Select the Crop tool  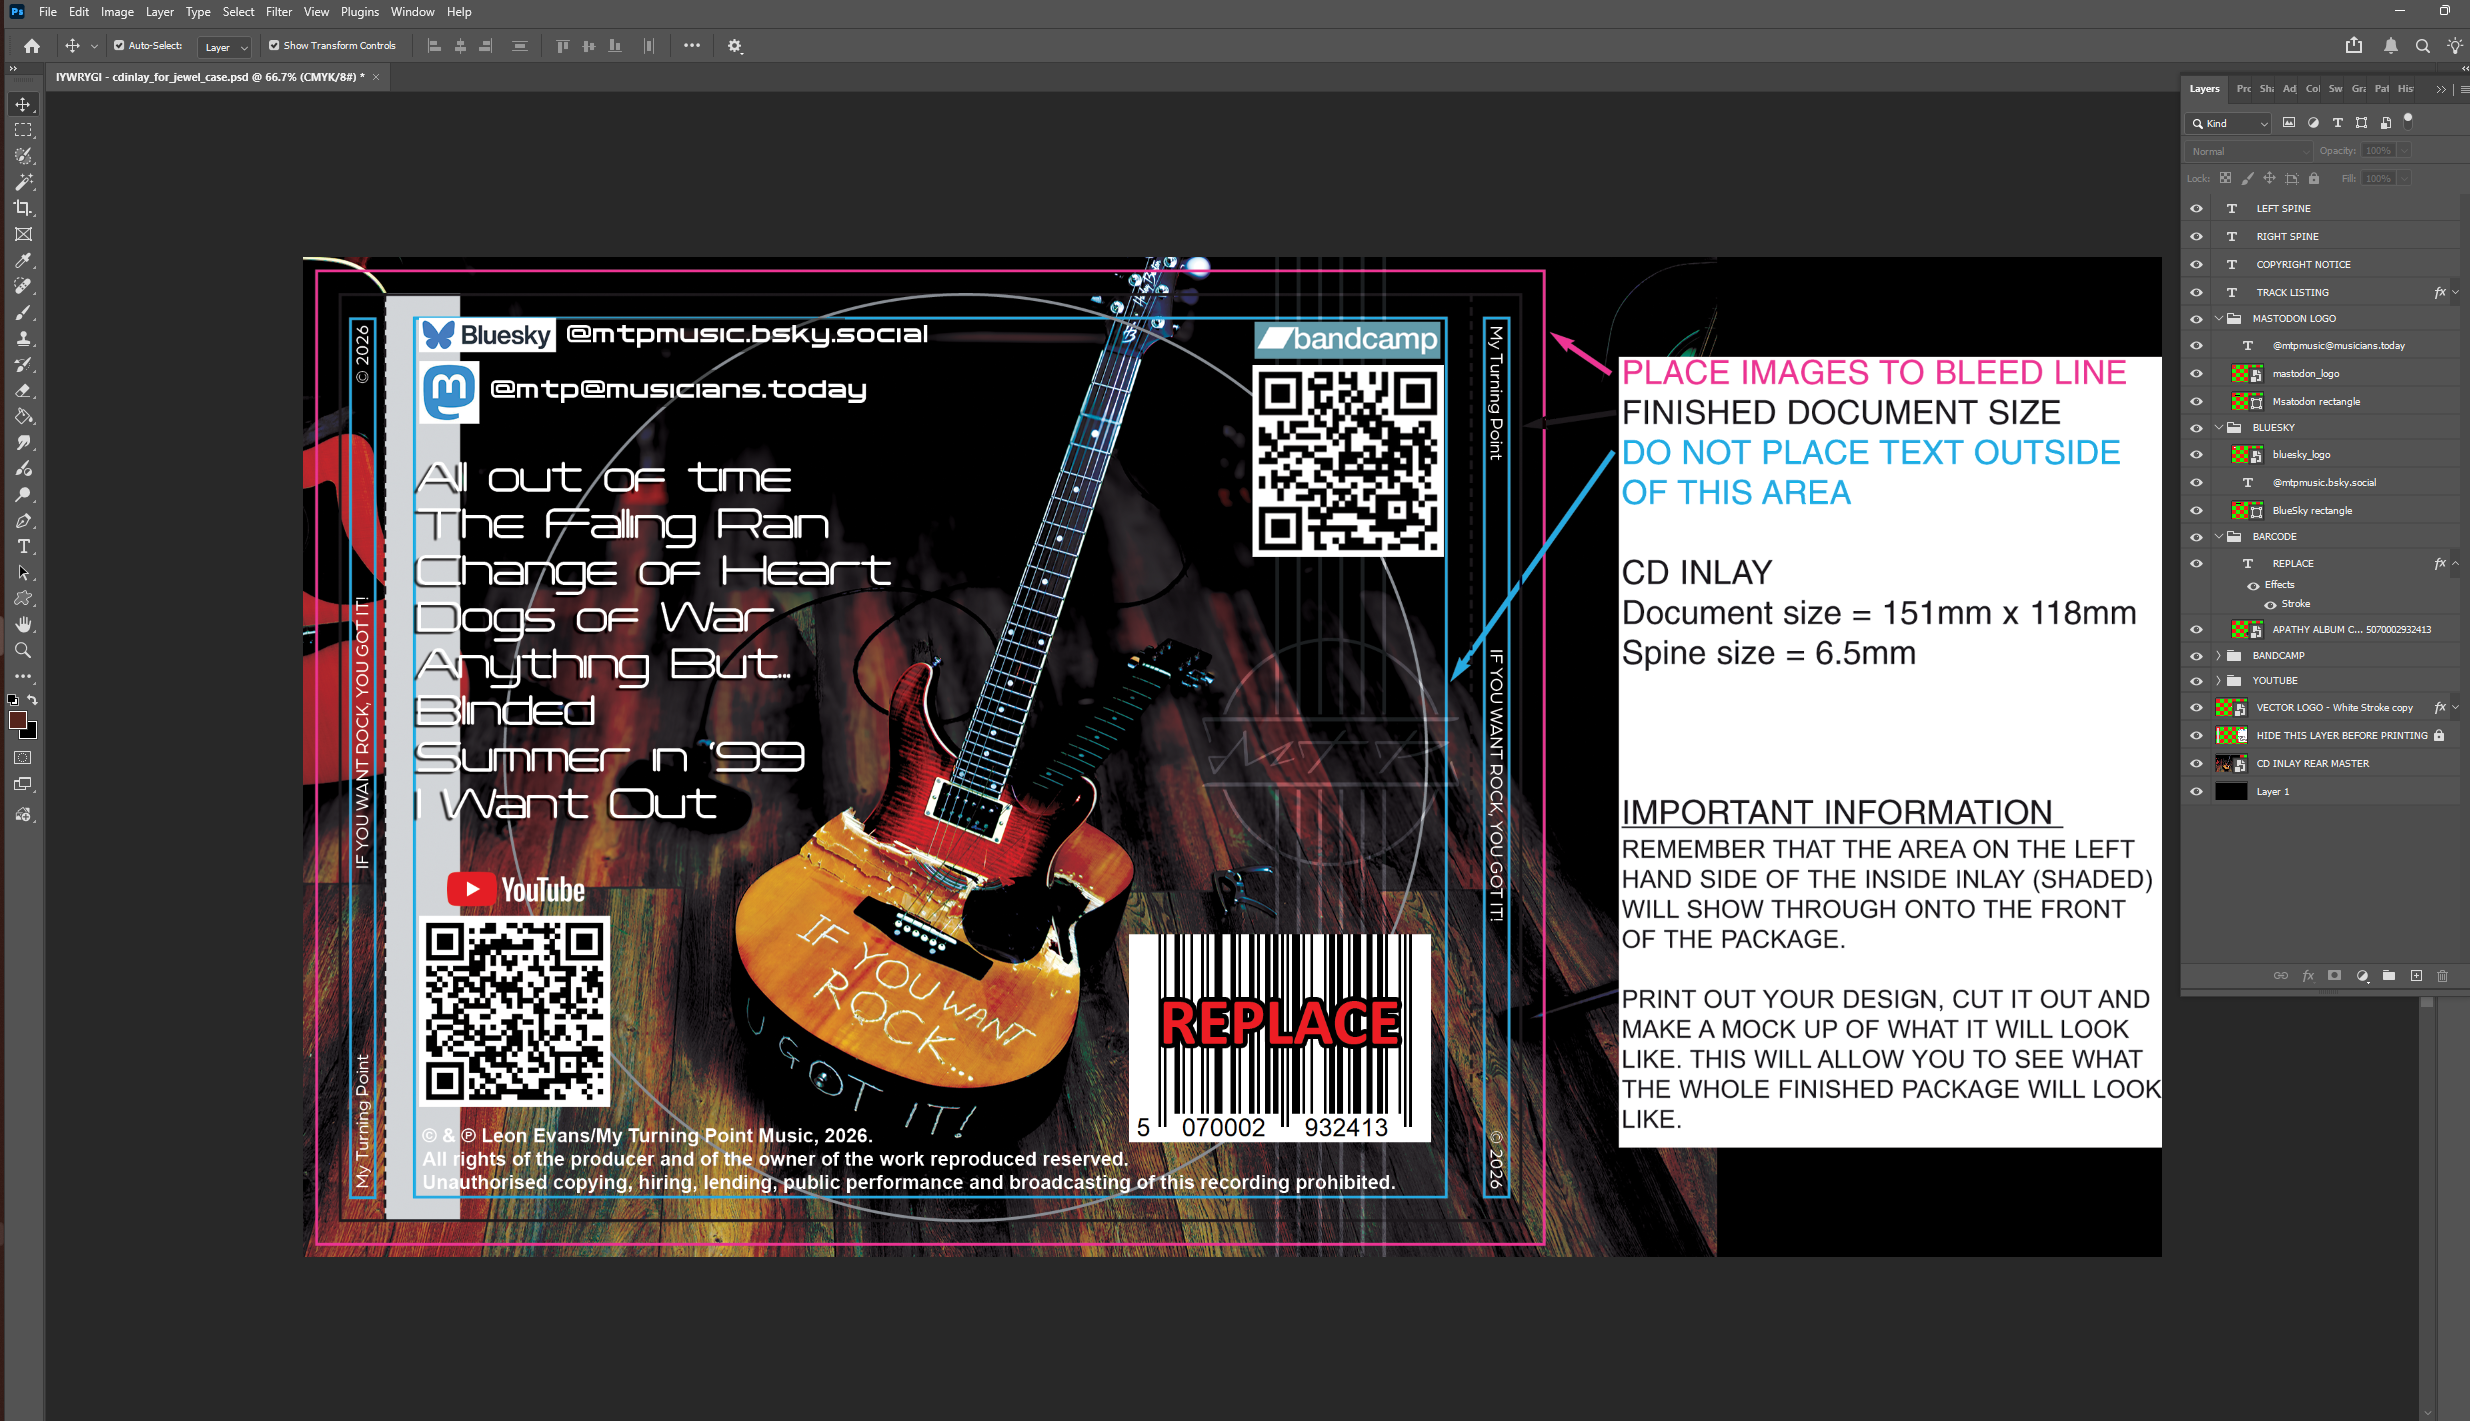coord(23,208)
